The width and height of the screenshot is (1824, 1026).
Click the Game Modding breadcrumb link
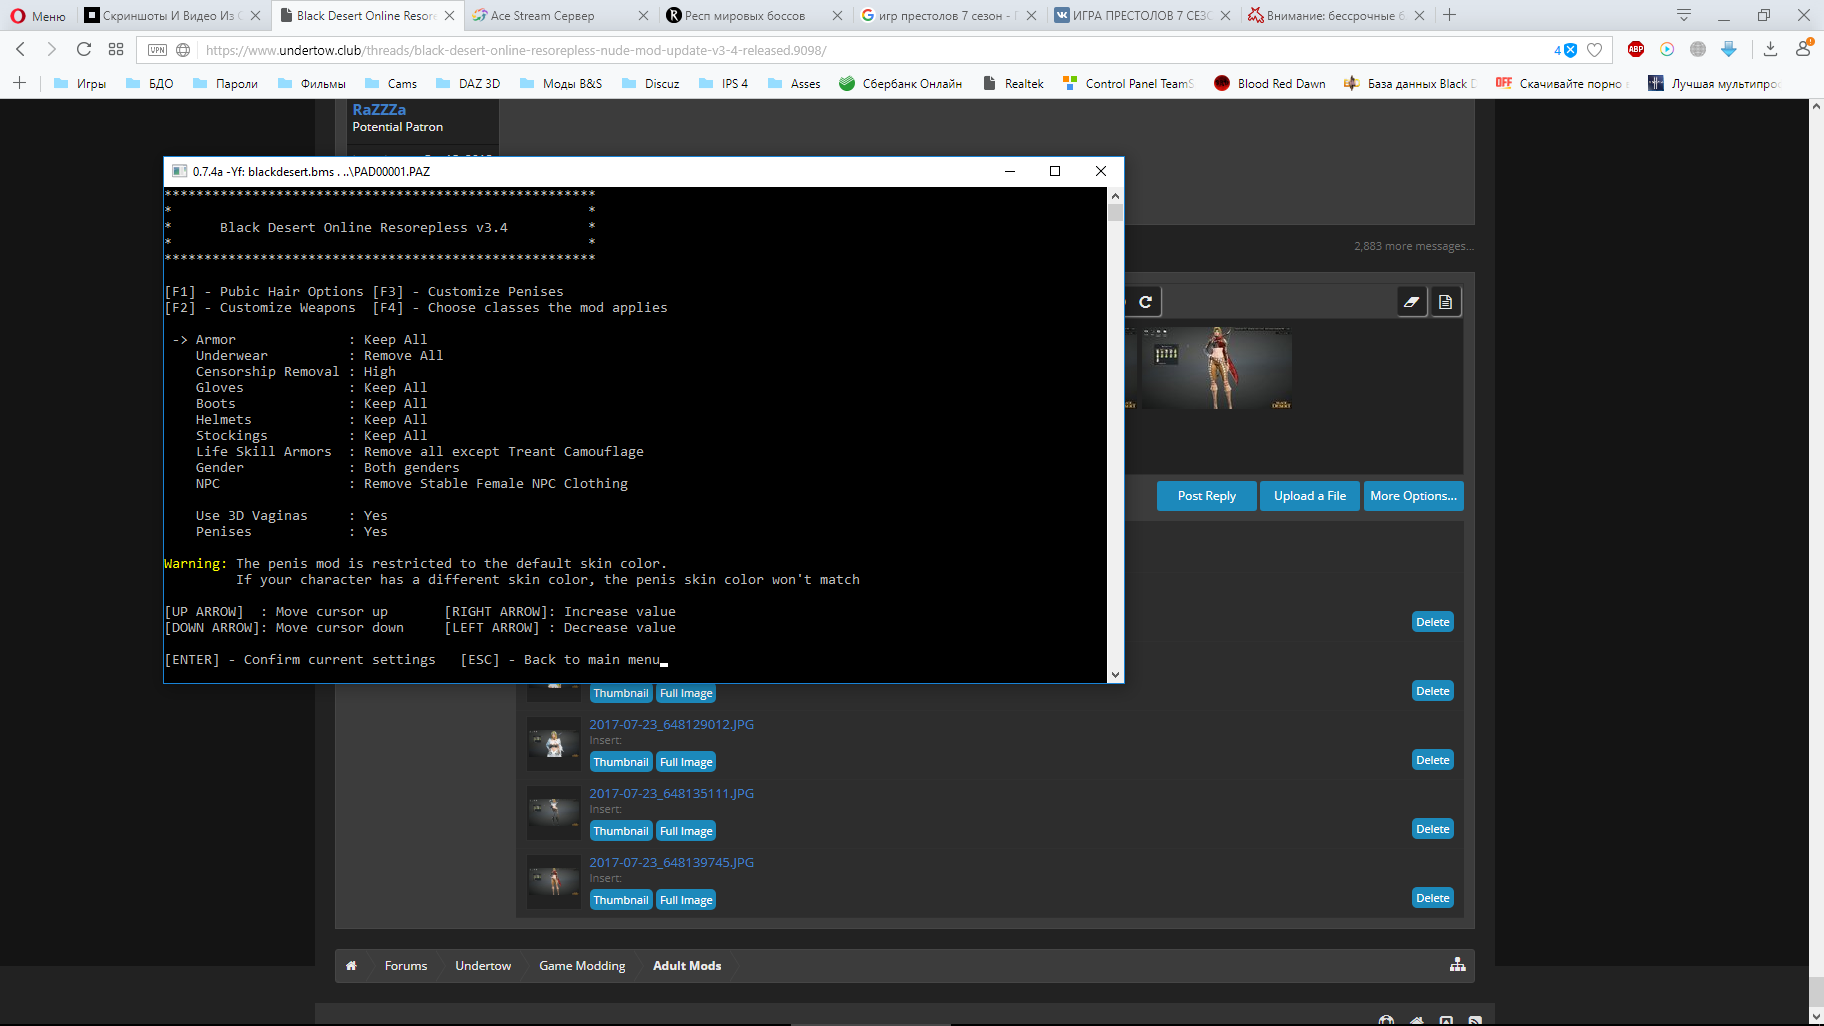pyautogui.click(x=582, y=966)
